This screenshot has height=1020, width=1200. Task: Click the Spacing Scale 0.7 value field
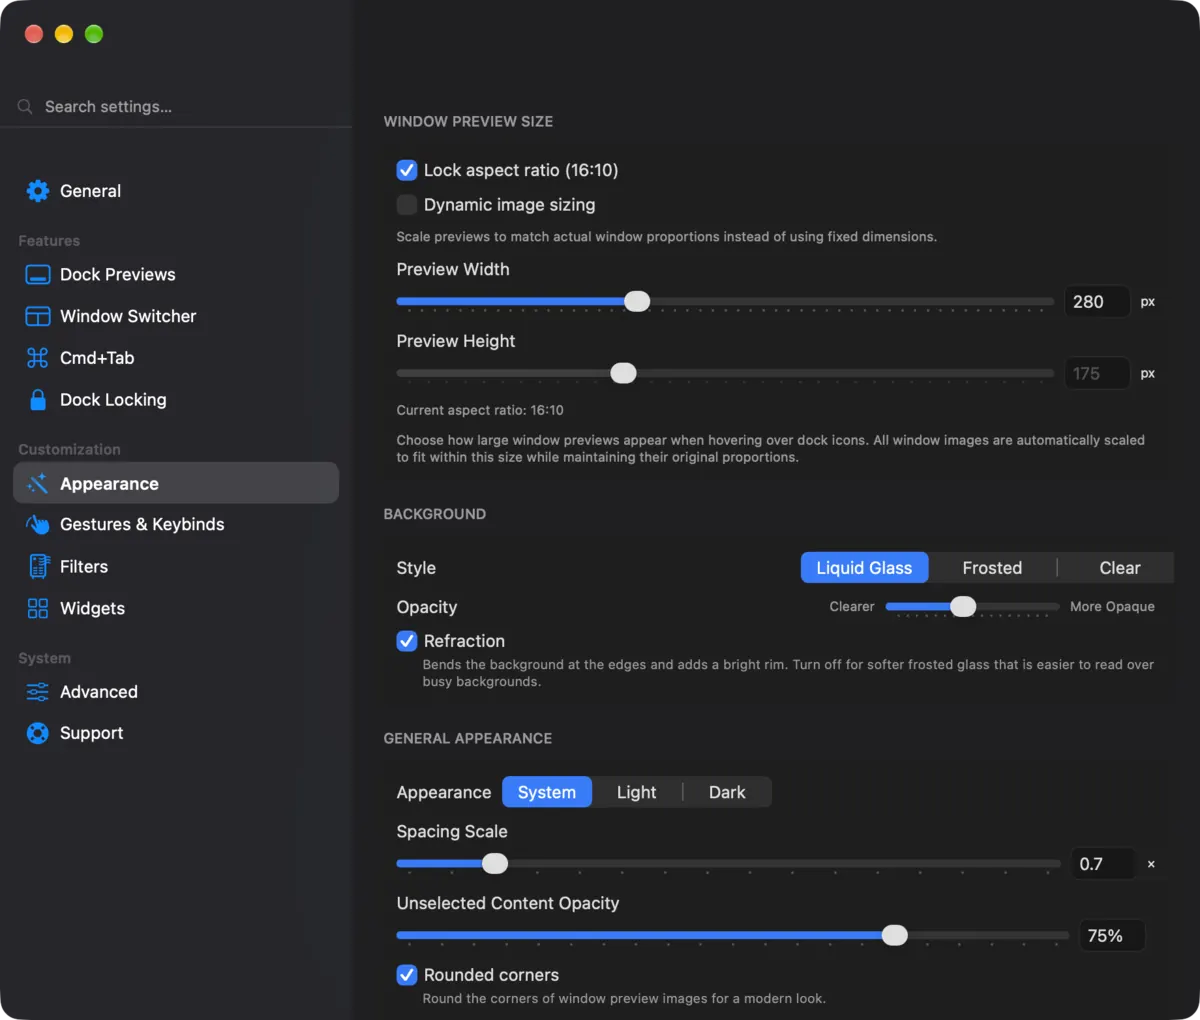click(1104, 864)
